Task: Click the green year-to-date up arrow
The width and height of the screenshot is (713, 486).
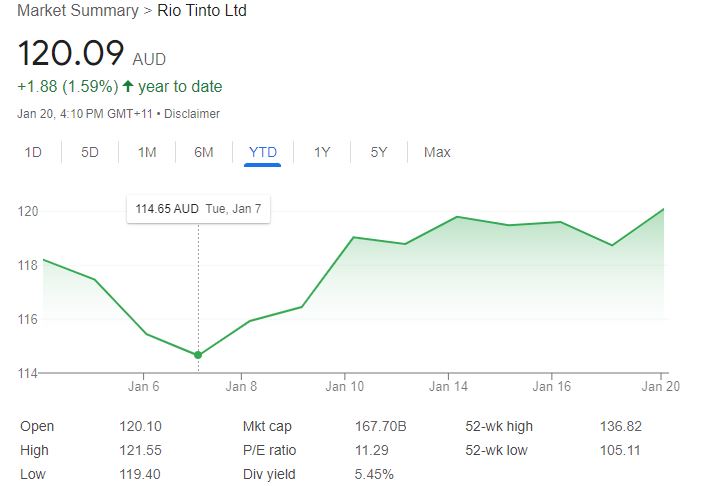Action: [x=128, y=87]
